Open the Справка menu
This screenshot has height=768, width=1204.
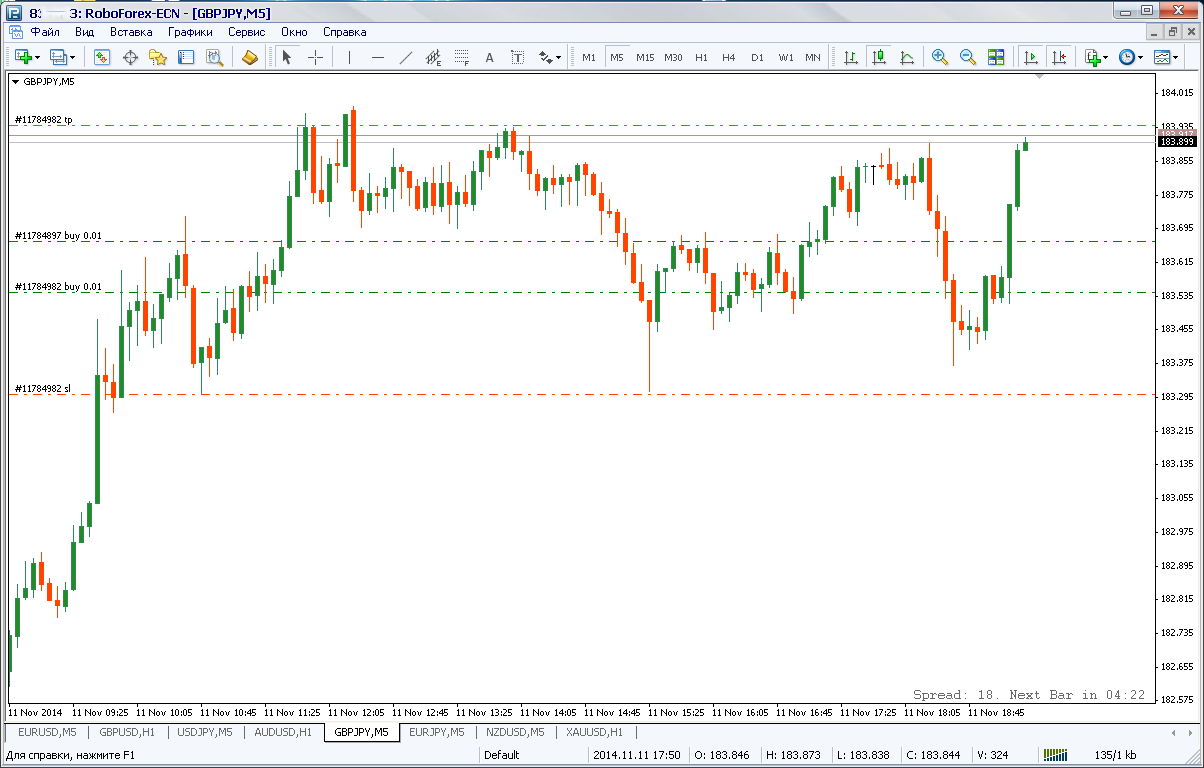345,32
